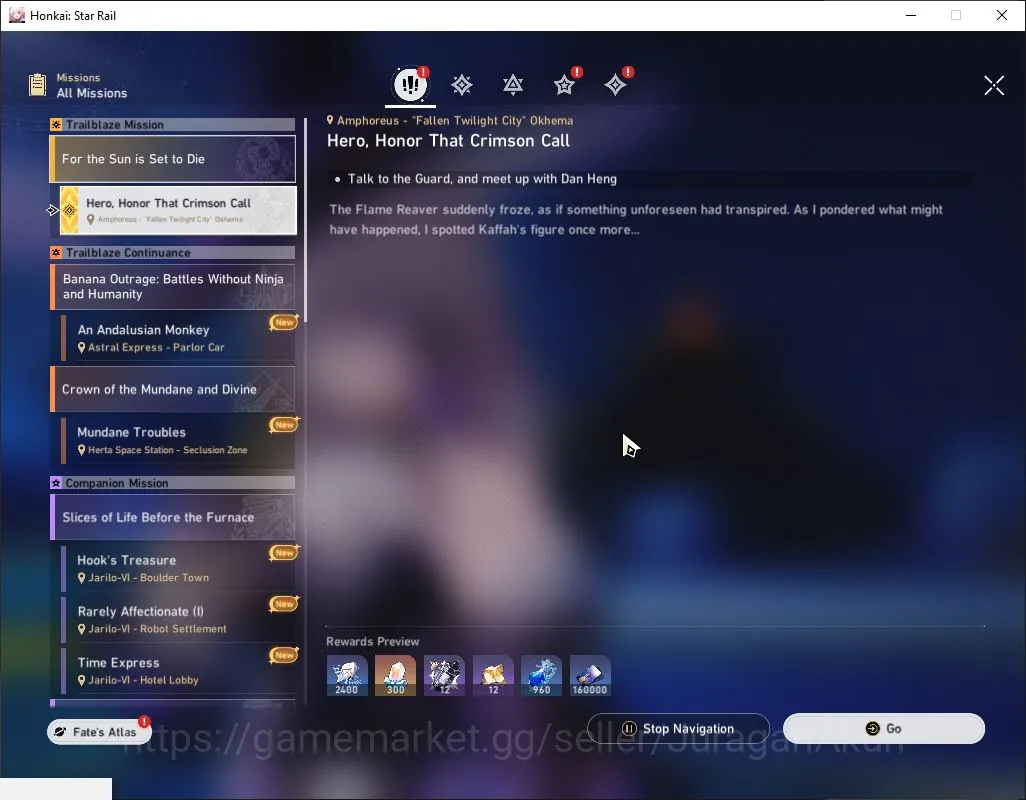Viewport: 1026px width, 800px height.
Task: Switch to the Trailblaze Mission filter icon
Action: pos(462,85)
